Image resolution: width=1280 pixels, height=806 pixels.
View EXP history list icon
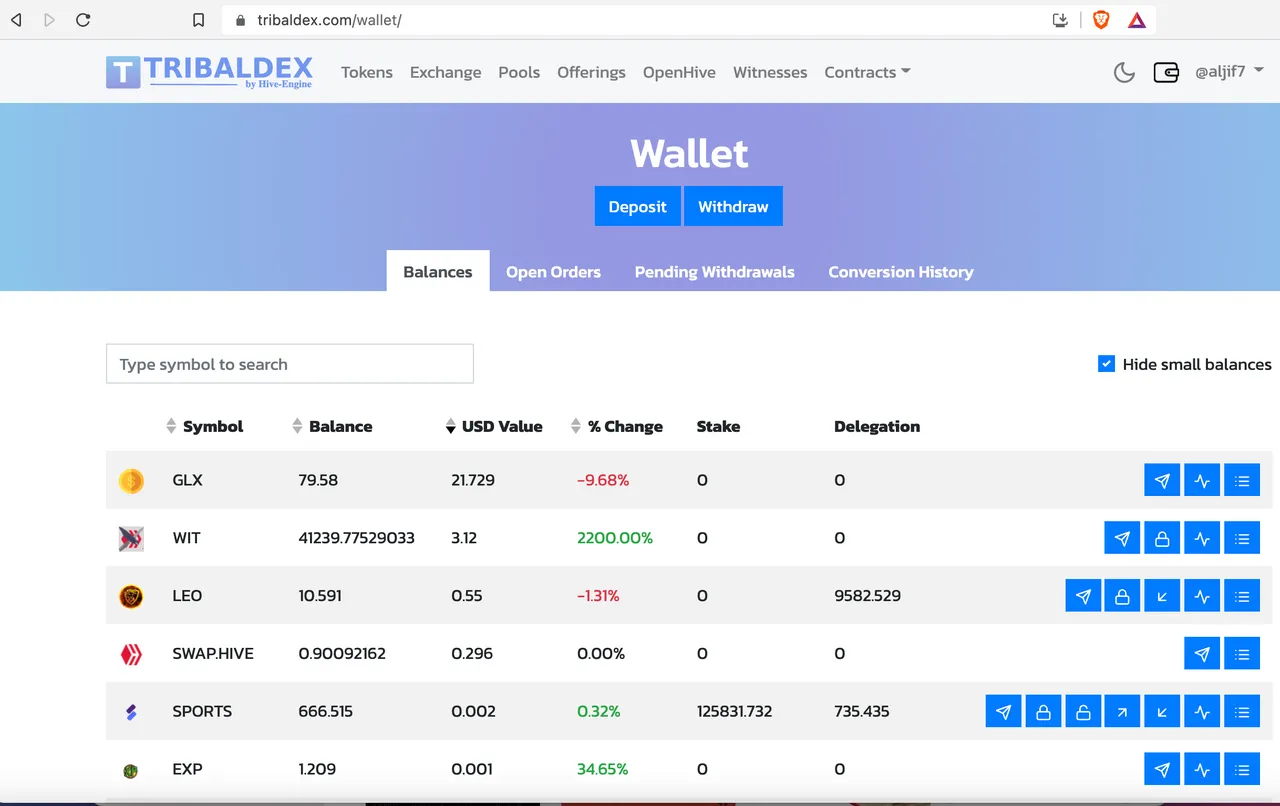pyautogui.click(x=1242, y=770)
